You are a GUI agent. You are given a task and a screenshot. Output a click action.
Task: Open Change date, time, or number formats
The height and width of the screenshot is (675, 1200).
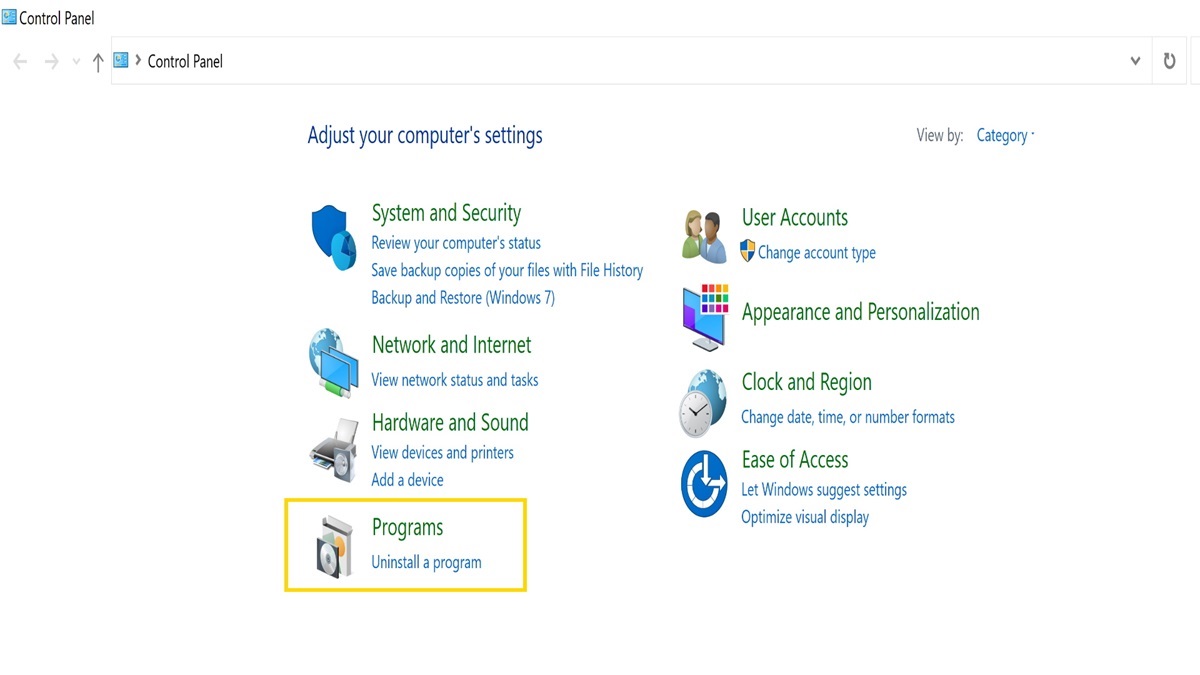(848, 417)
